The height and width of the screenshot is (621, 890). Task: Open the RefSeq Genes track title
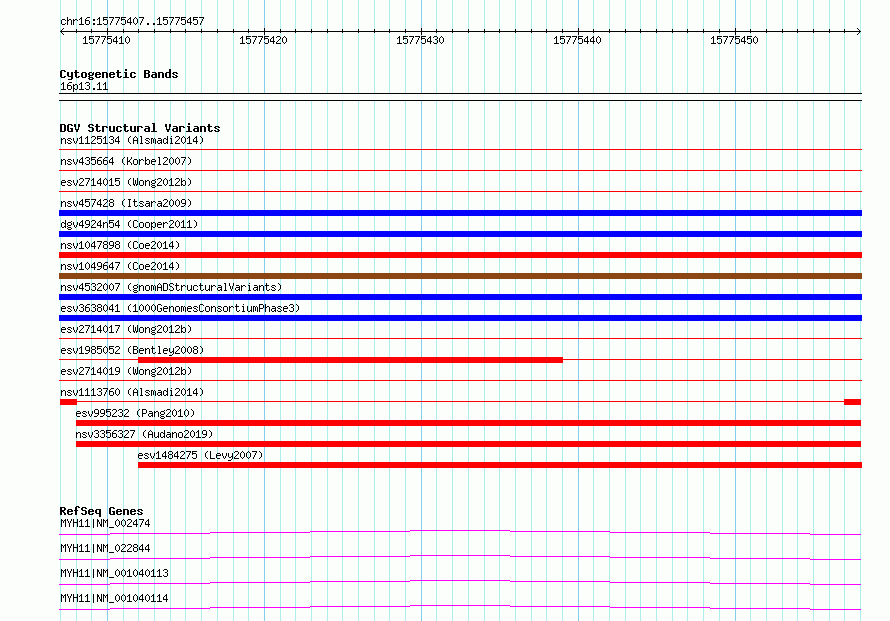(101, 511)
